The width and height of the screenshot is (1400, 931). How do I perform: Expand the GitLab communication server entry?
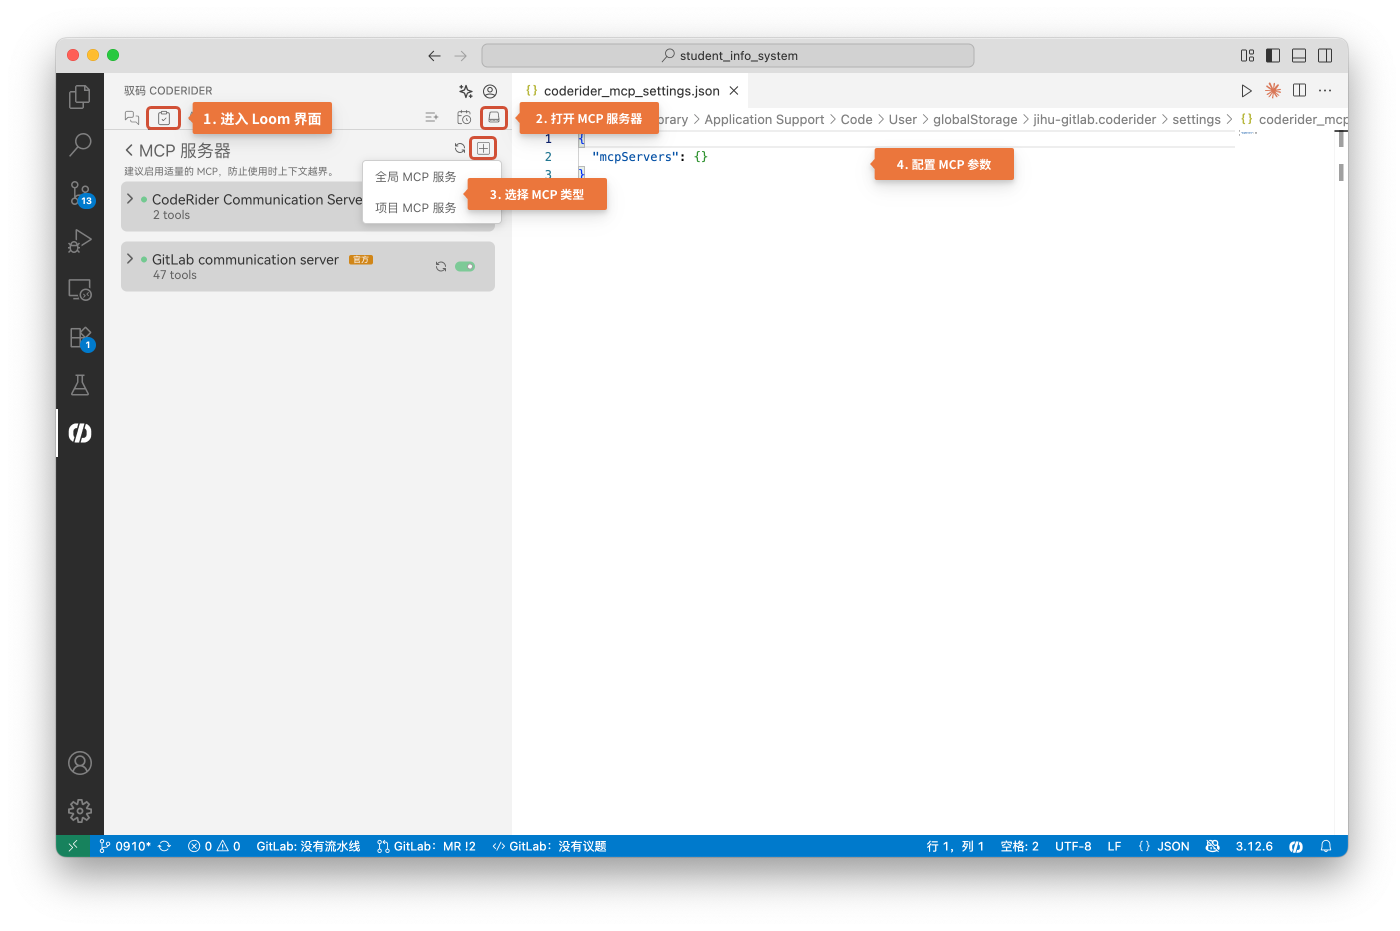[130, 259]
